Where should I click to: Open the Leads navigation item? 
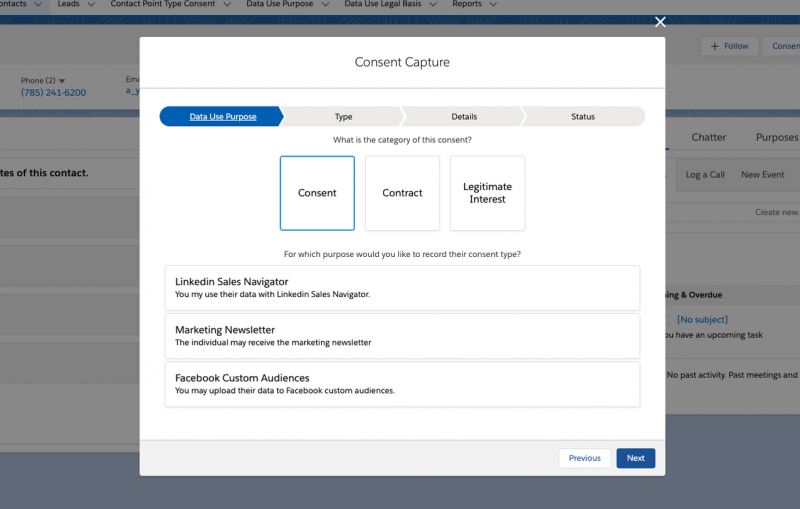(x=68, y=4)
